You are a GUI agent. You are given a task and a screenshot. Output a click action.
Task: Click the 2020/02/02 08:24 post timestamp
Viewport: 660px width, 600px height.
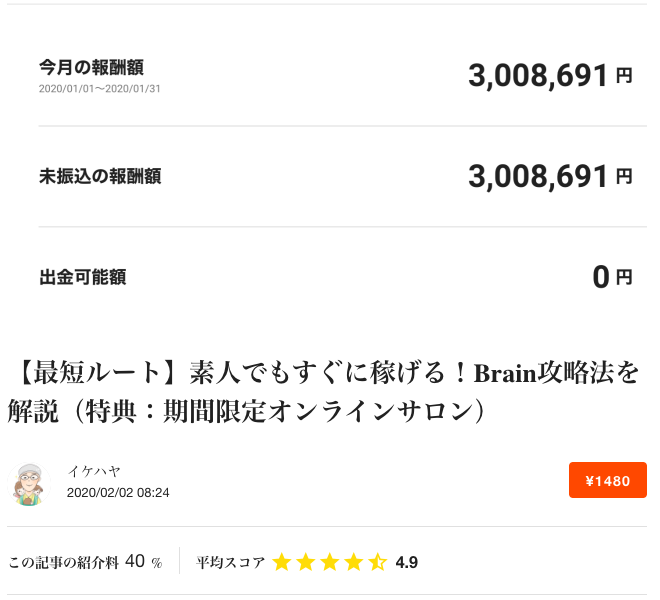point(118,493)
